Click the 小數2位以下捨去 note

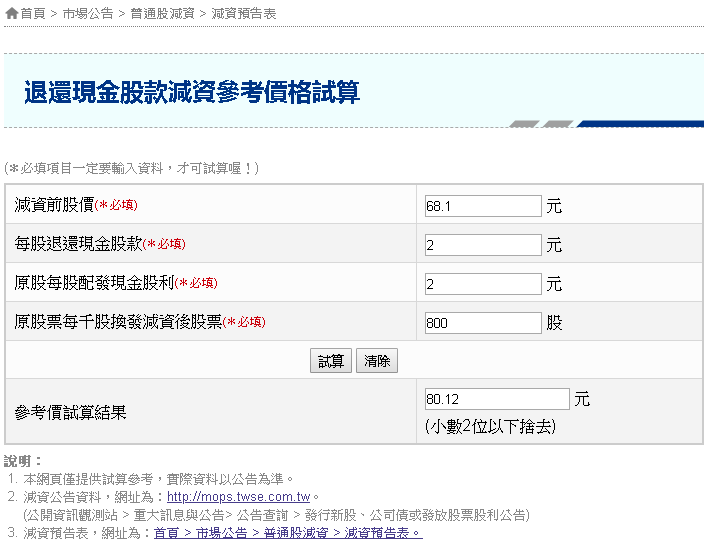(x=490, y=427)
